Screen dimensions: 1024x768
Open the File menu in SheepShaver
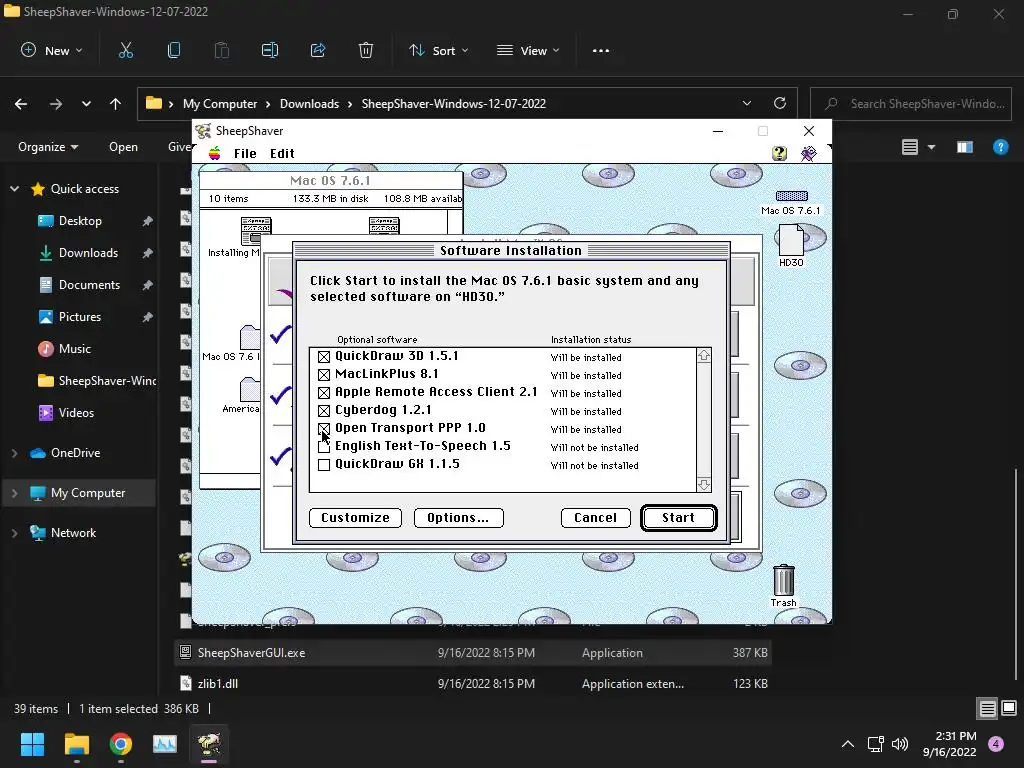click(245, 153)
